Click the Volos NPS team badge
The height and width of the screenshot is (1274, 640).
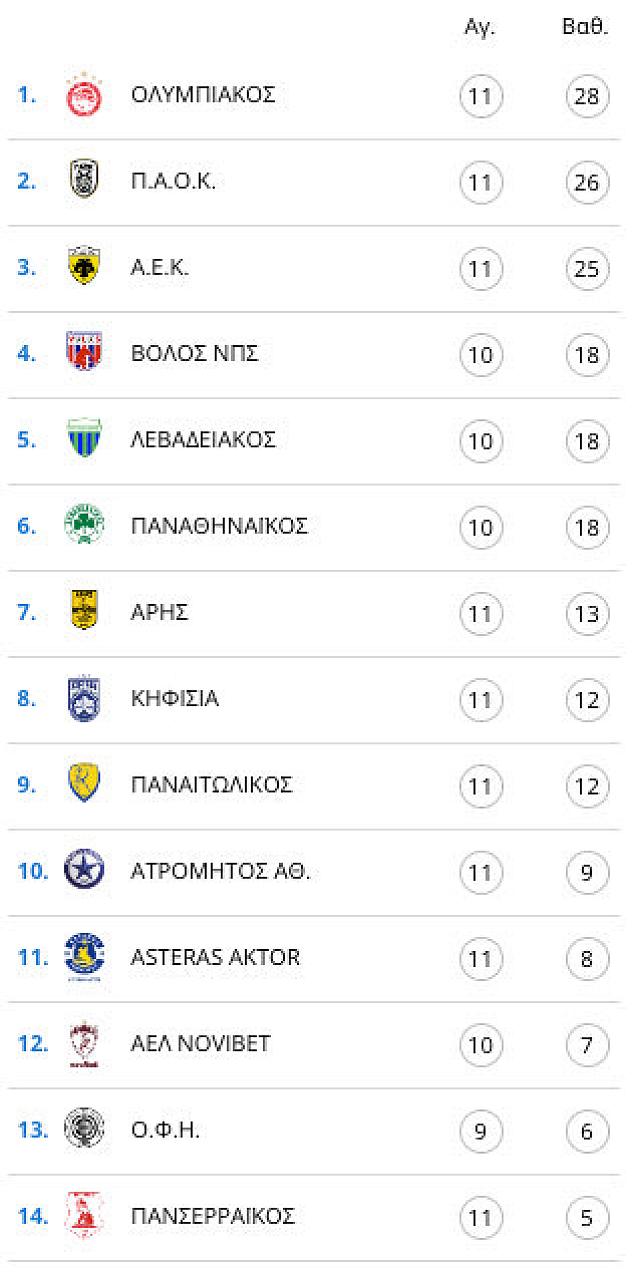[84, 353]
